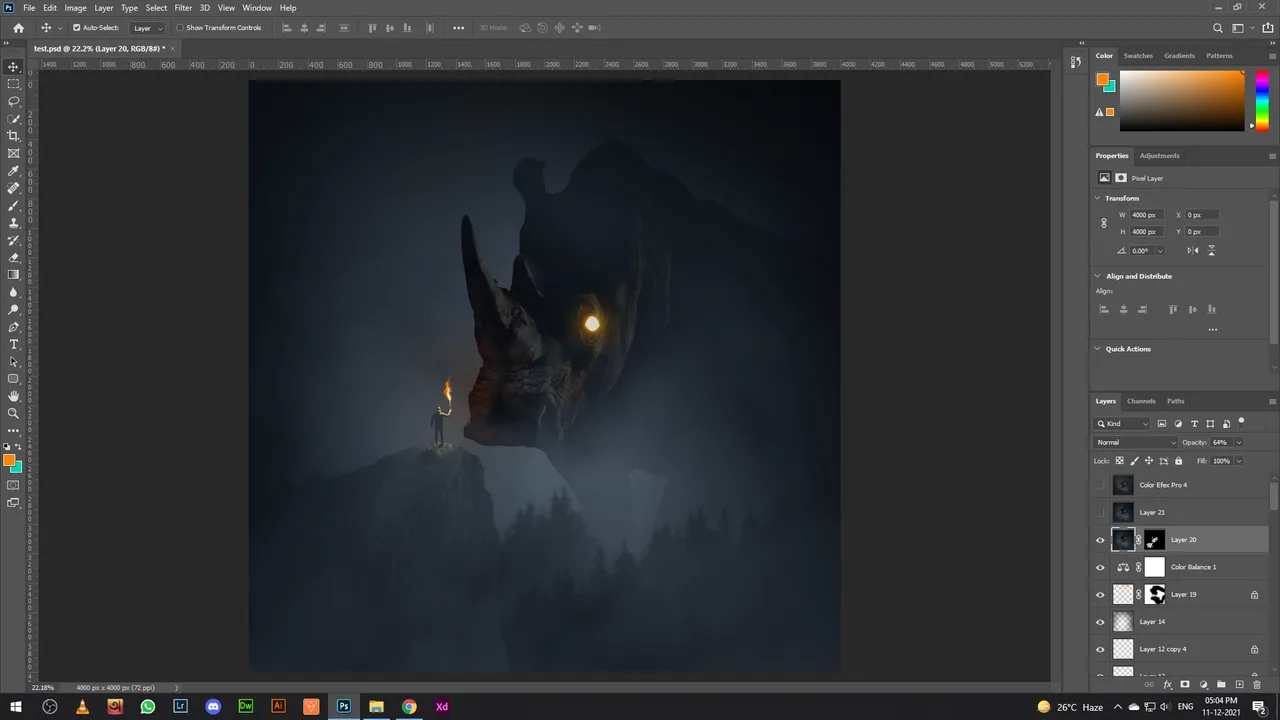Open the Filter menu

pos(183,7)
